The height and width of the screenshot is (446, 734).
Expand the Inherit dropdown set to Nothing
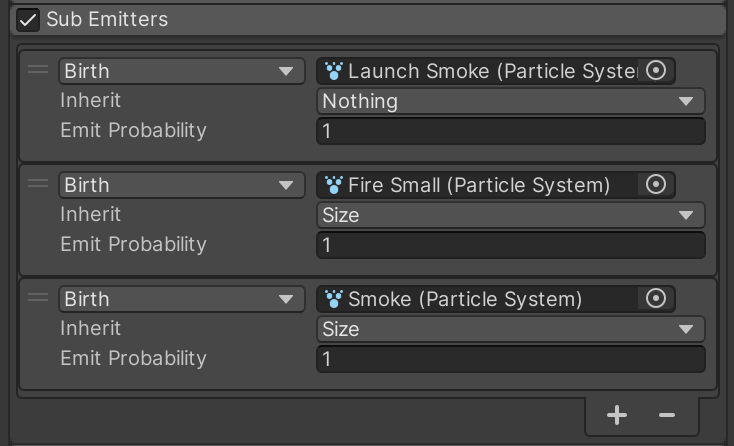click(510, 101)
